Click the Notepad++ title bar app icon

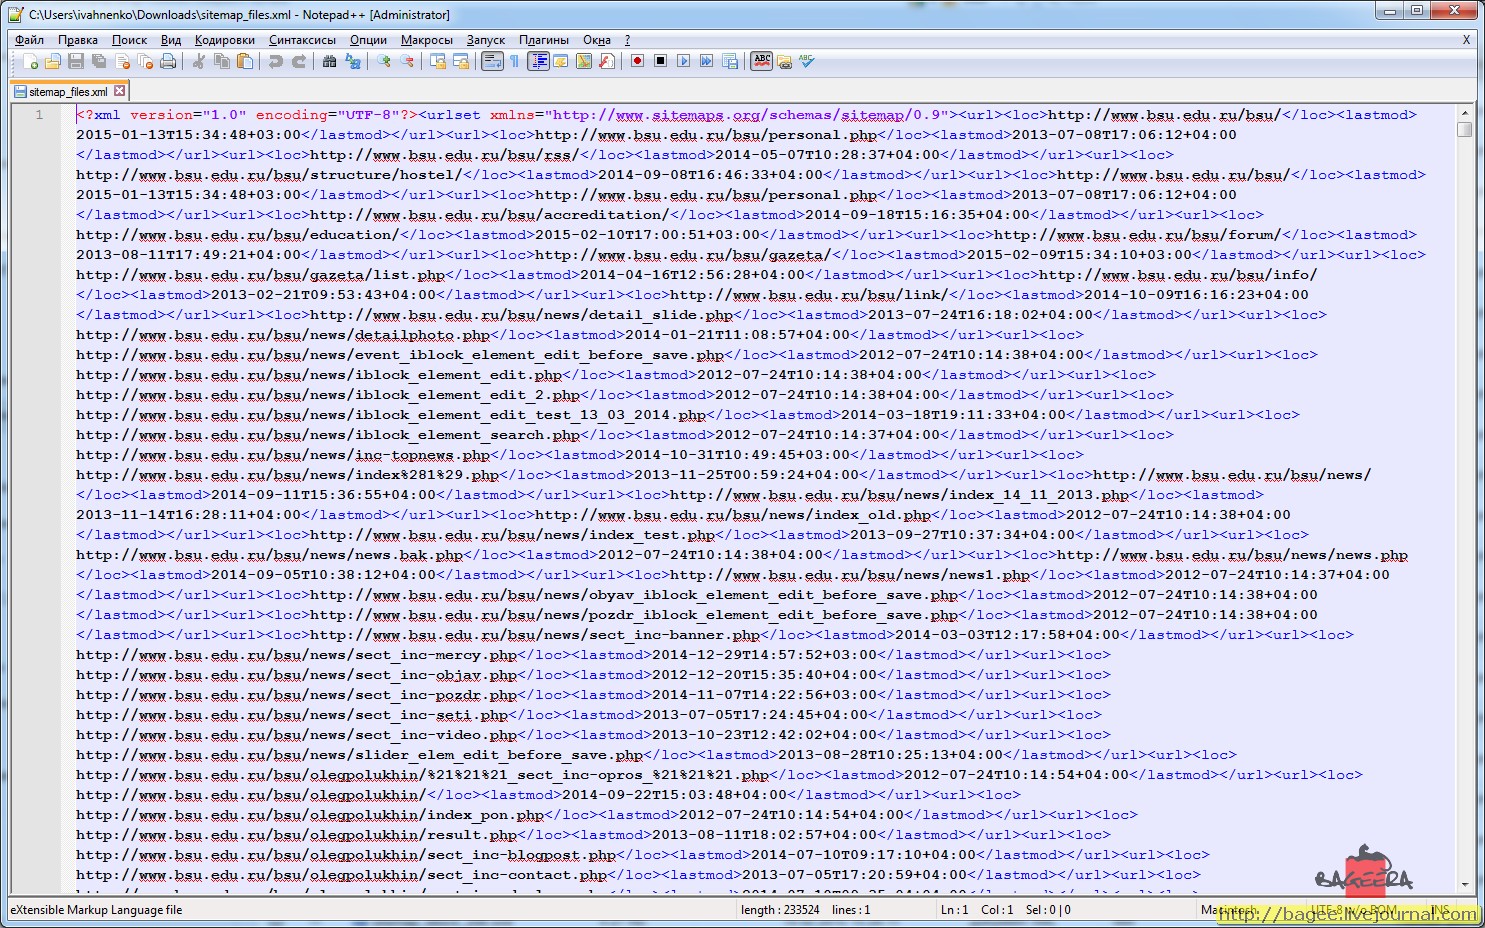[16, 14]
